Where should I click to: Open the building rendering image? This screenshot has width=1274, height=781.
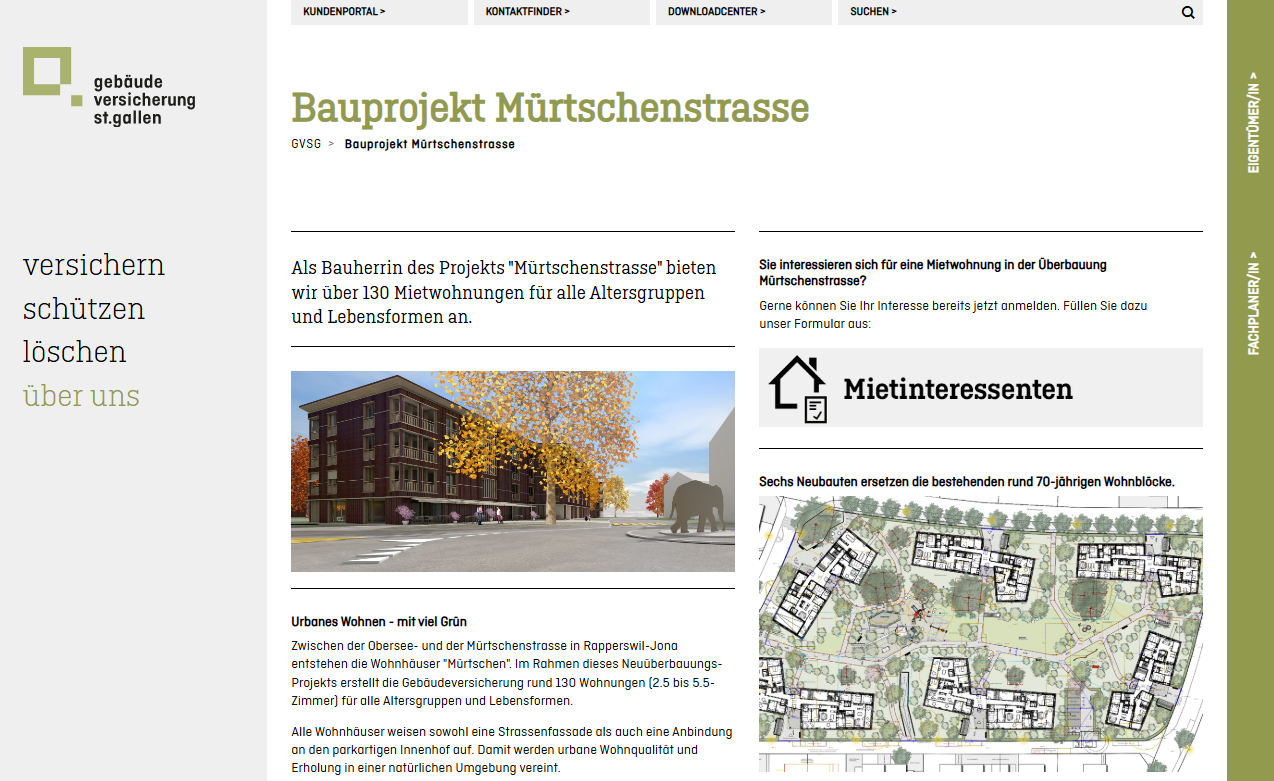pos(512,471)
